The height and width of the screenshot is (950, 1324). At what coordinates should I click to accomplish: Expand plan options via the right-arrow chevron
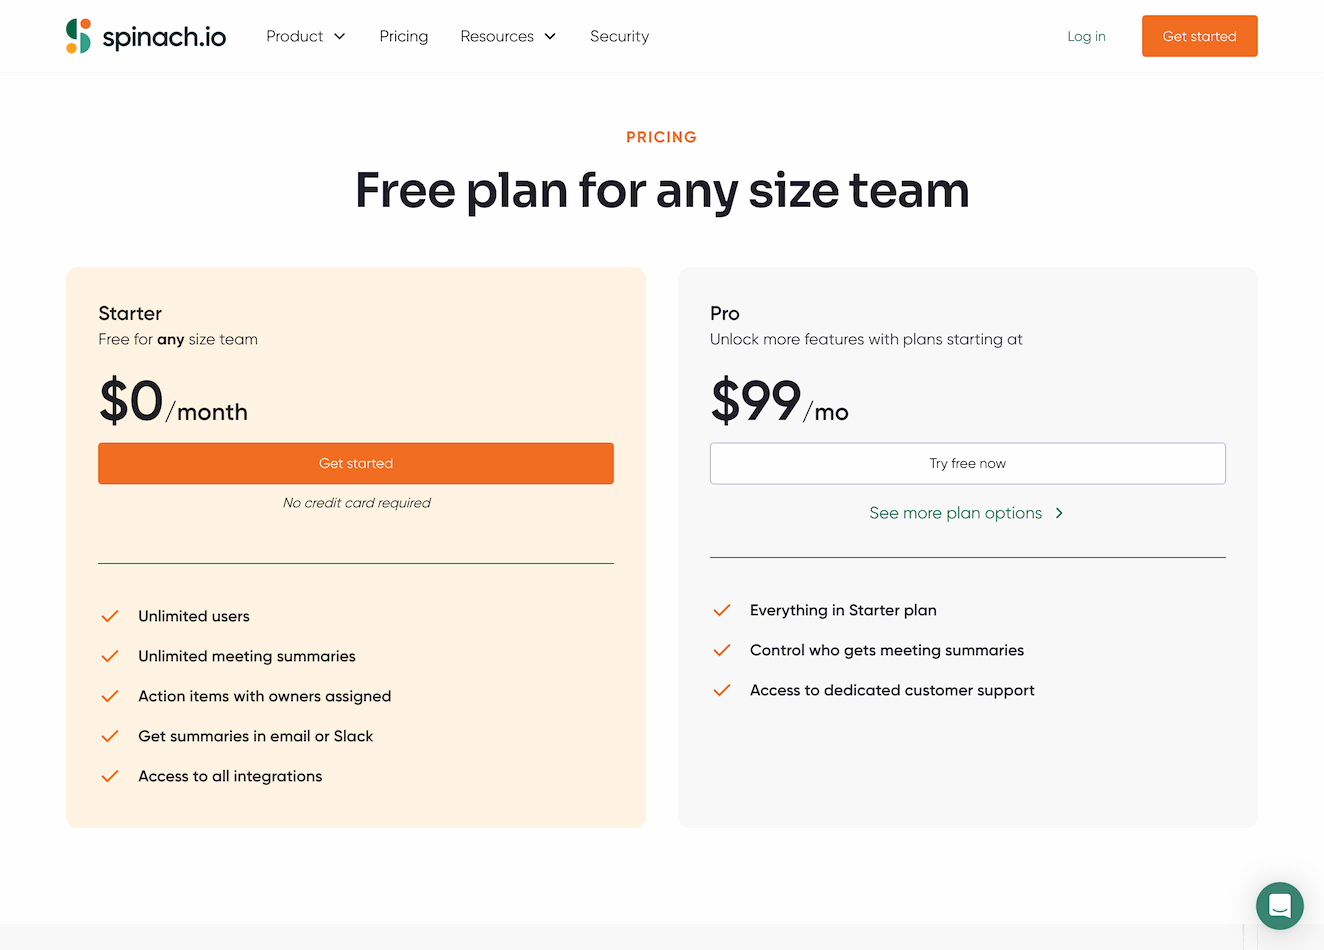(x=1058, y=512)
